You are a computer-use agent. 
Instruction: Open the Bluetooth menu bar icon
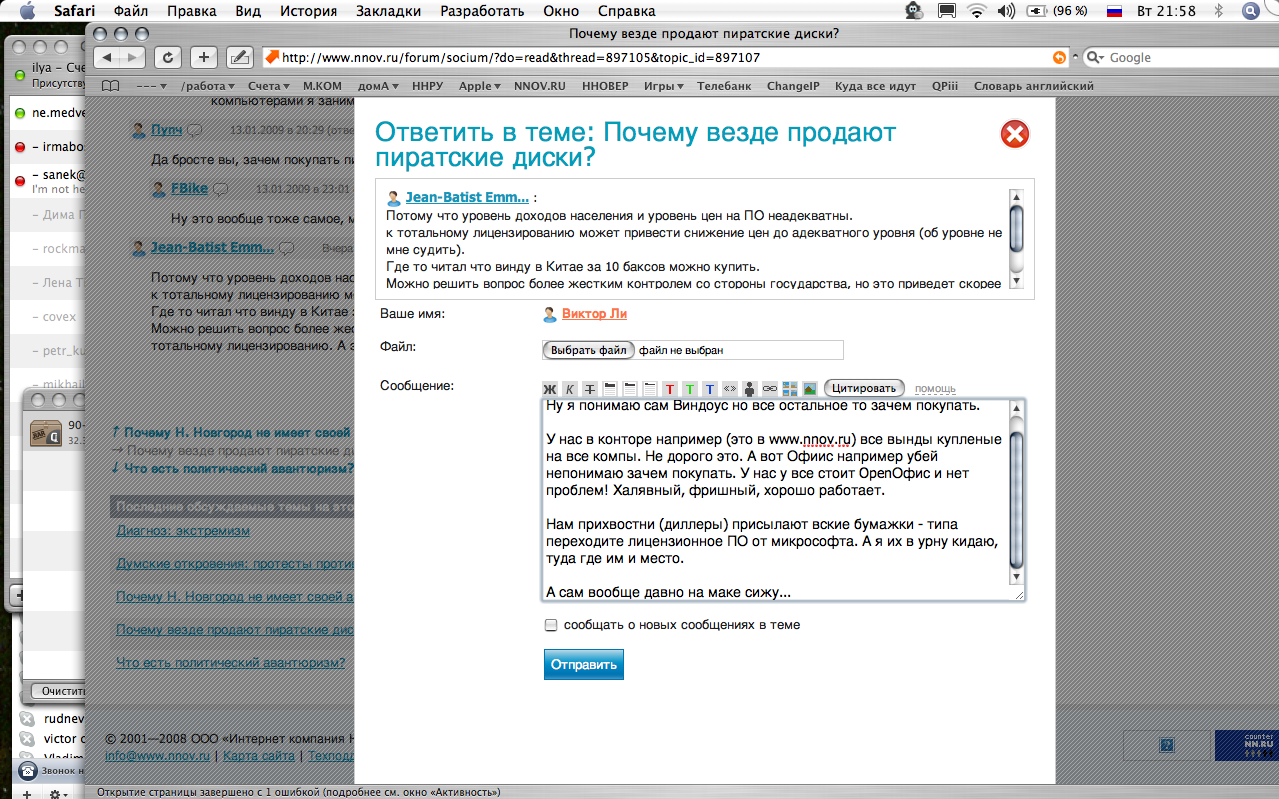[1218, 11]
